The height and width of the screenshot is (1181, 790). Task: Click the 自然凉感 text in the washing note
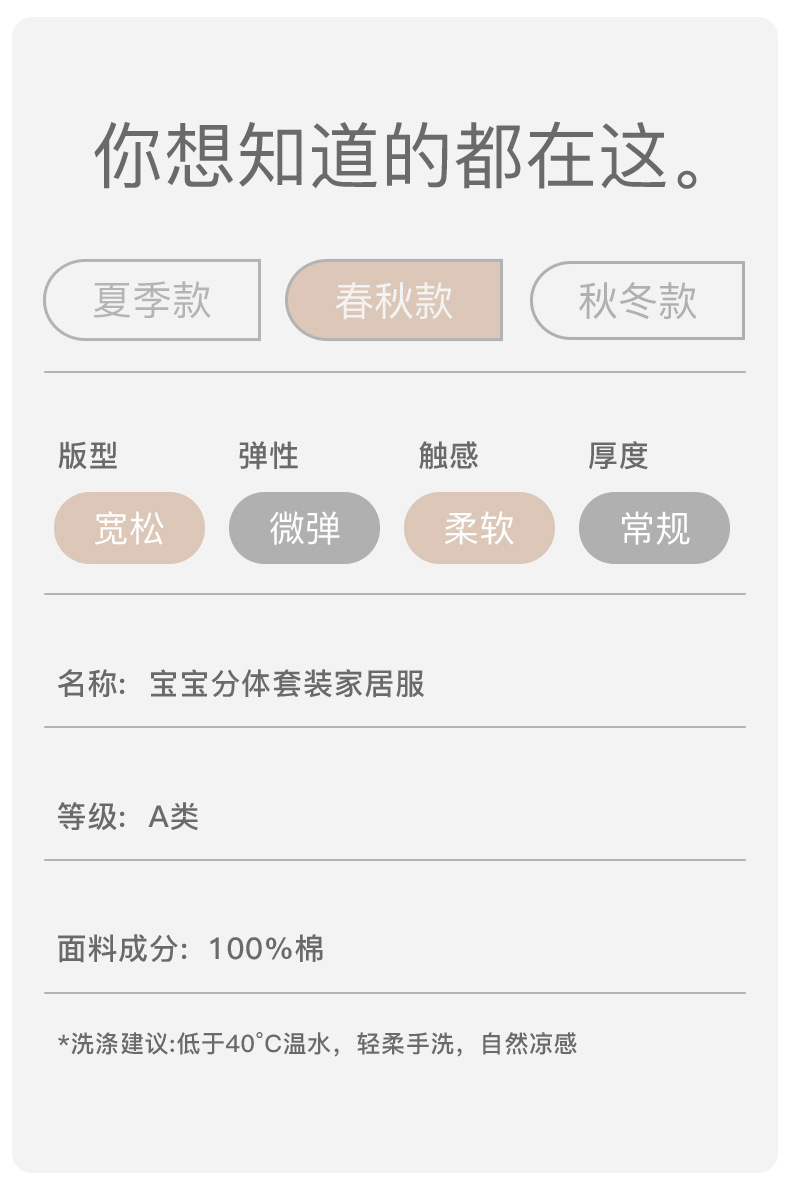click(529, 1045)
